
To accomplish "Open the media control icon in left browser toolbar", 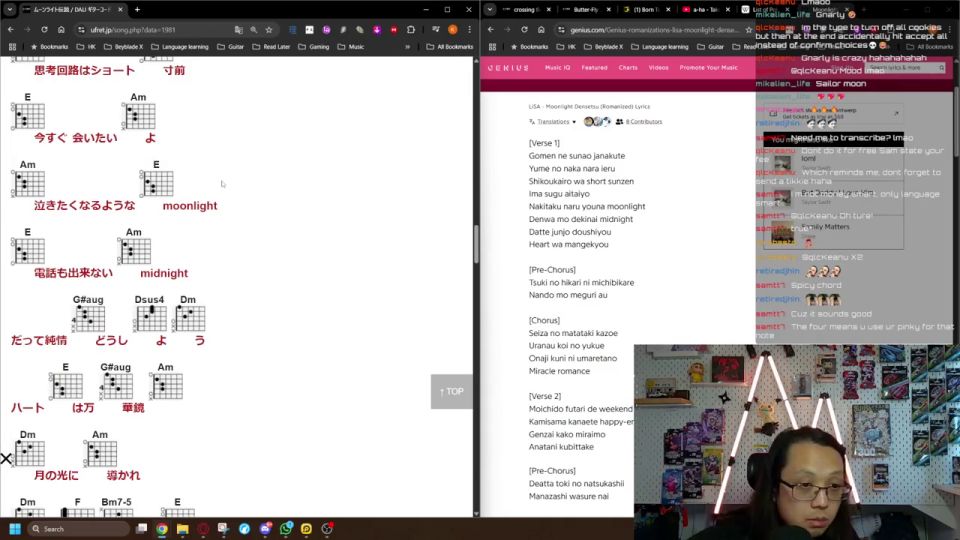I will pos(435,29).
